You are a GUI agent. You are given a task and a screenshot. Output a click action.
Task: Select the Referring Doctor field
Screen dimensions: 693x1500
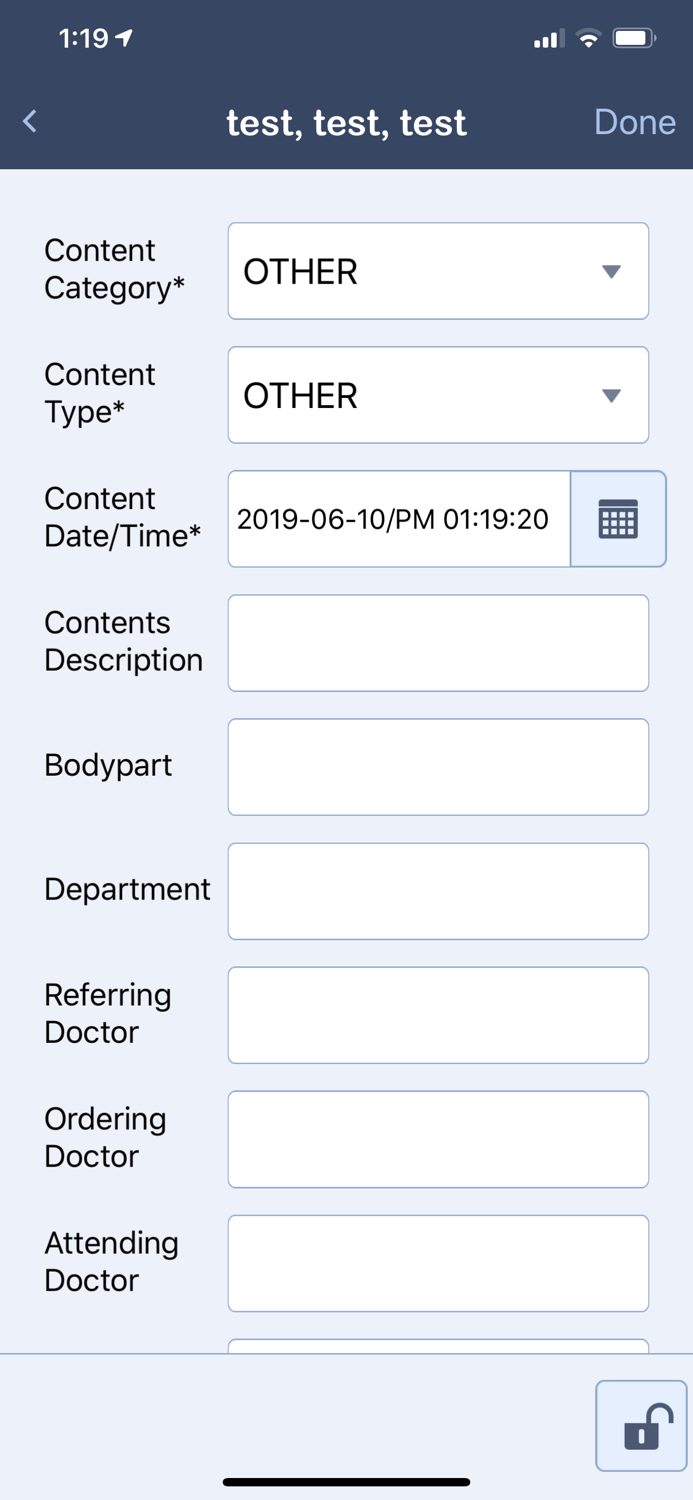coord(437,1015)
